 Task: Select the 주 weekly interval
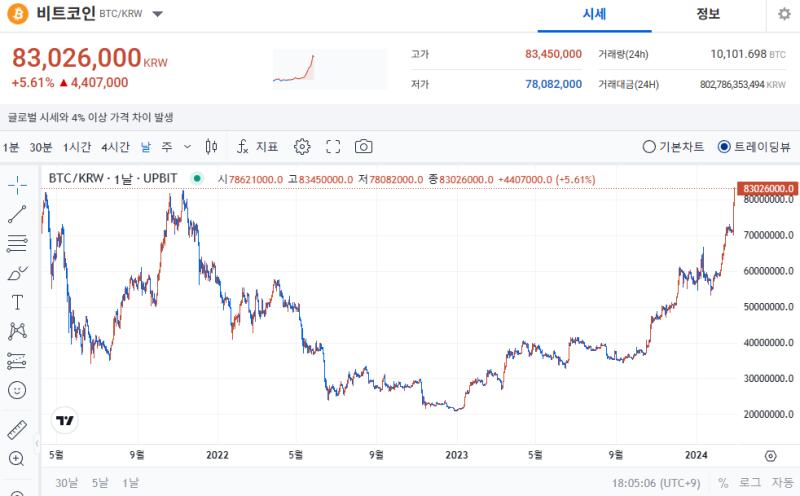pos(167,147)
